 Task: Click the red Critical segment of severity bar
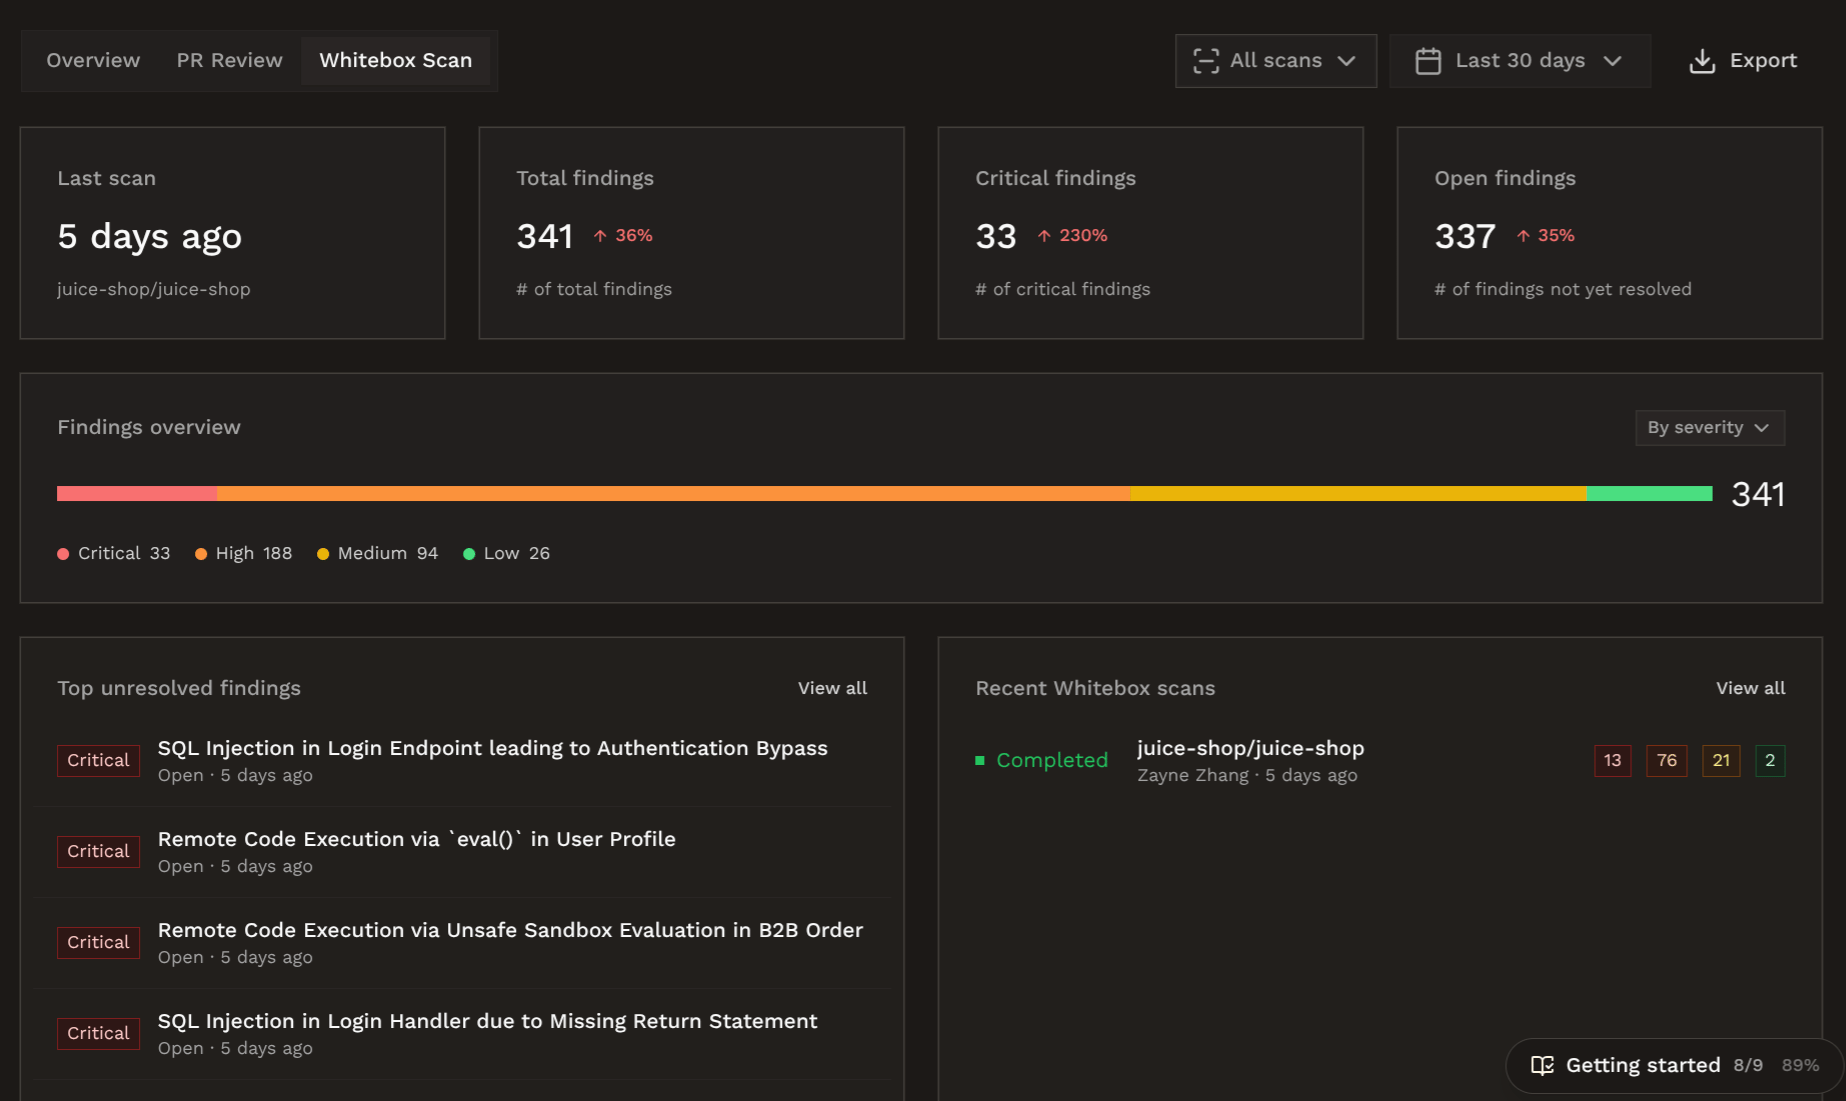click(137, 493)
